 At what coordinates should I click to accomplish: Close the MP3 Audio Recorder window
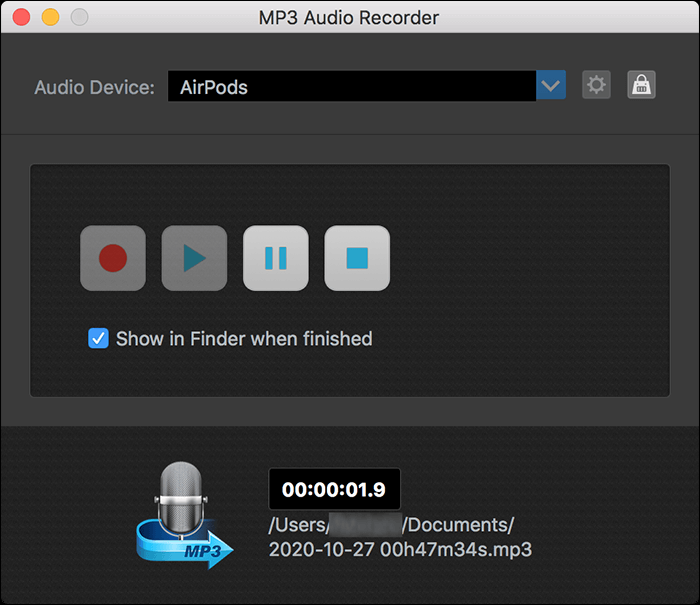pos(21,17)
